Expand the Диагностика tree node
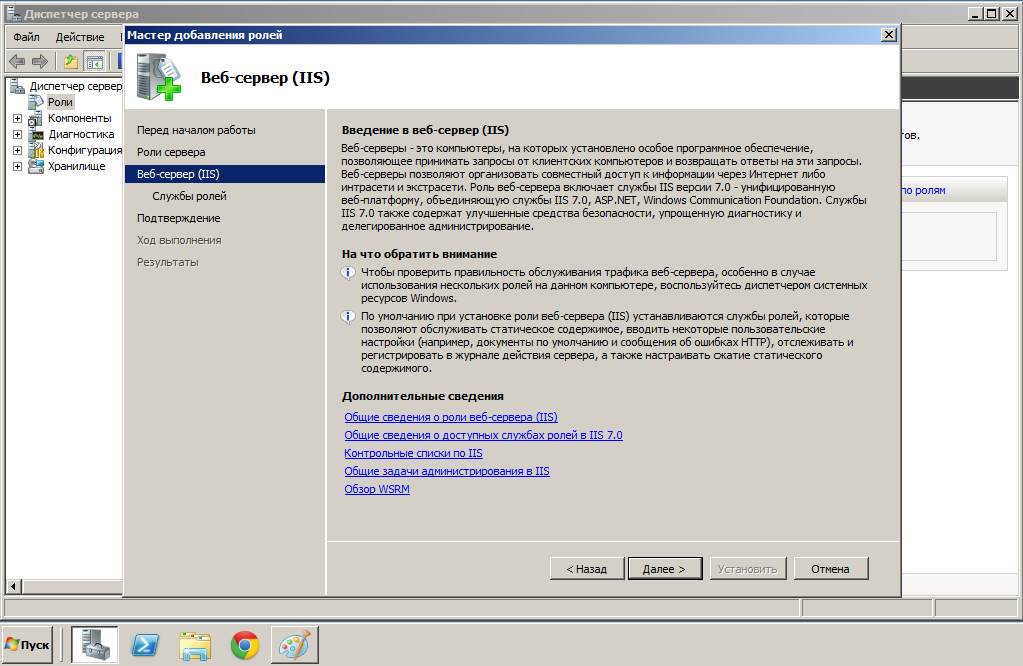This screenshot has height=666, width=1023. pos(17,134)
